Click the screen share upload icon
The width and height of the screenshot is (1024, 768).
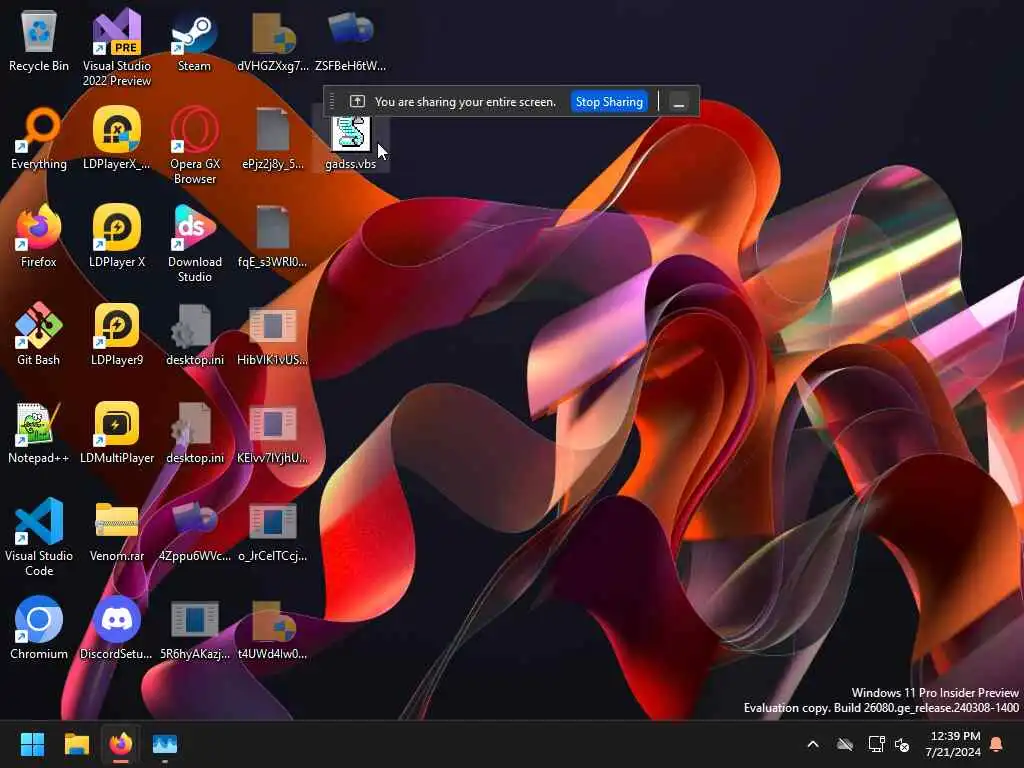tap(357, 101)
